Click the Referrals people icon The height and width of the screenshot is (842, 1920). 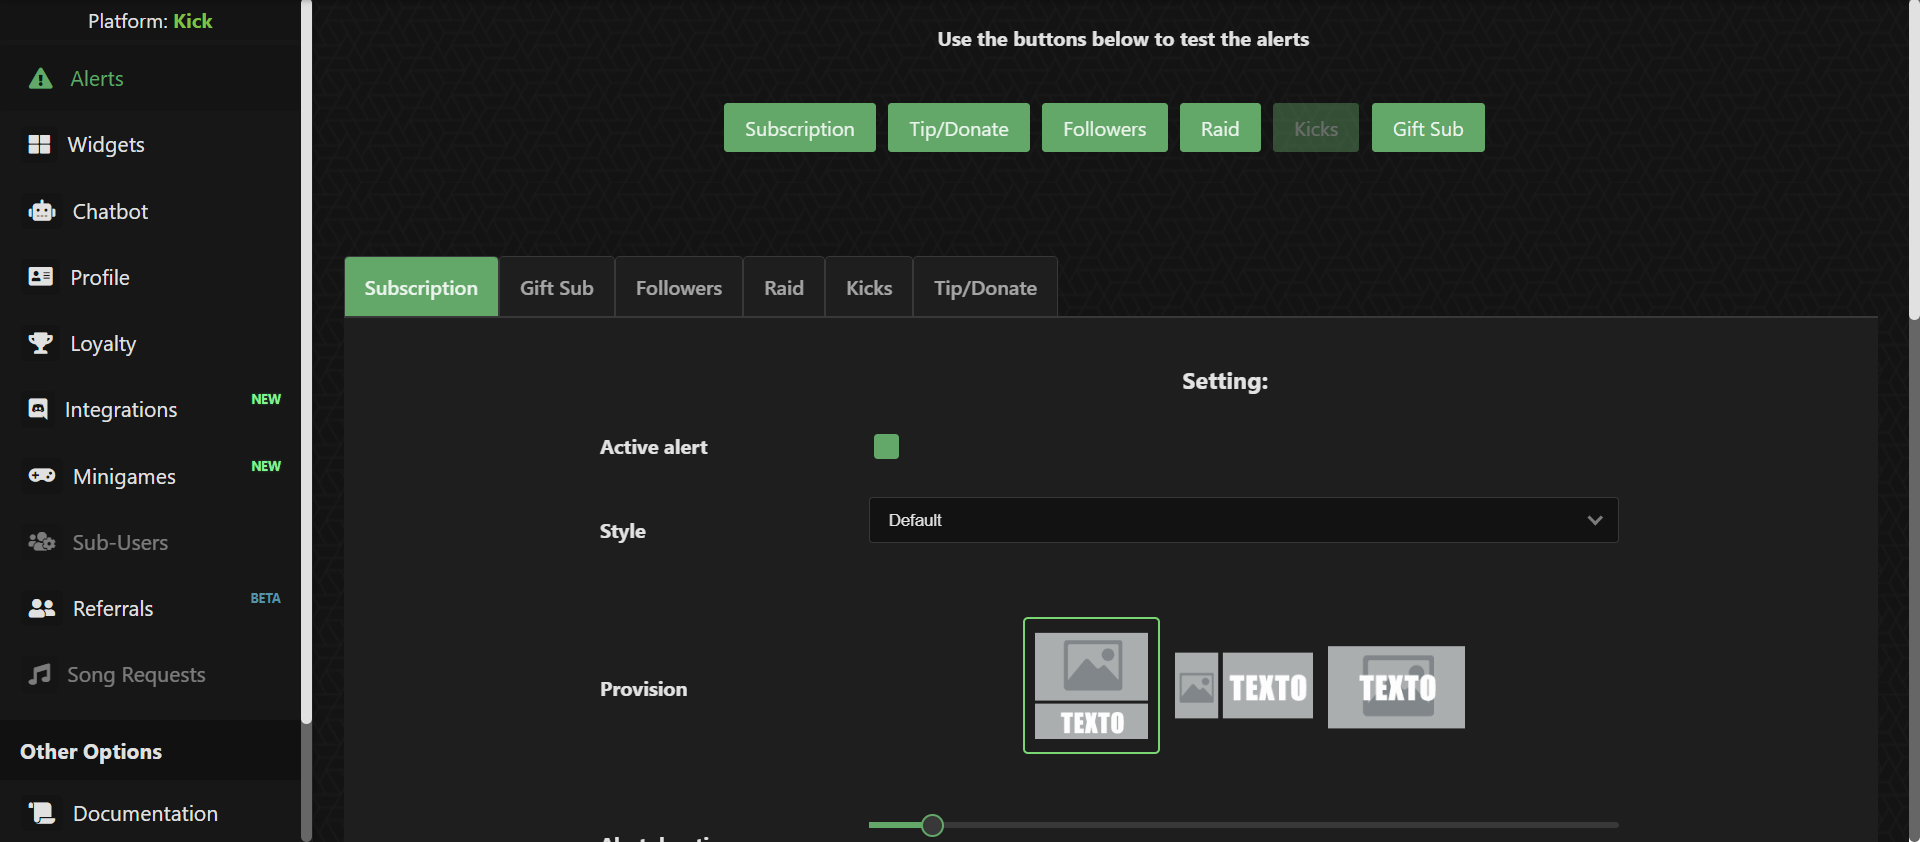click(x=42, y=608)
